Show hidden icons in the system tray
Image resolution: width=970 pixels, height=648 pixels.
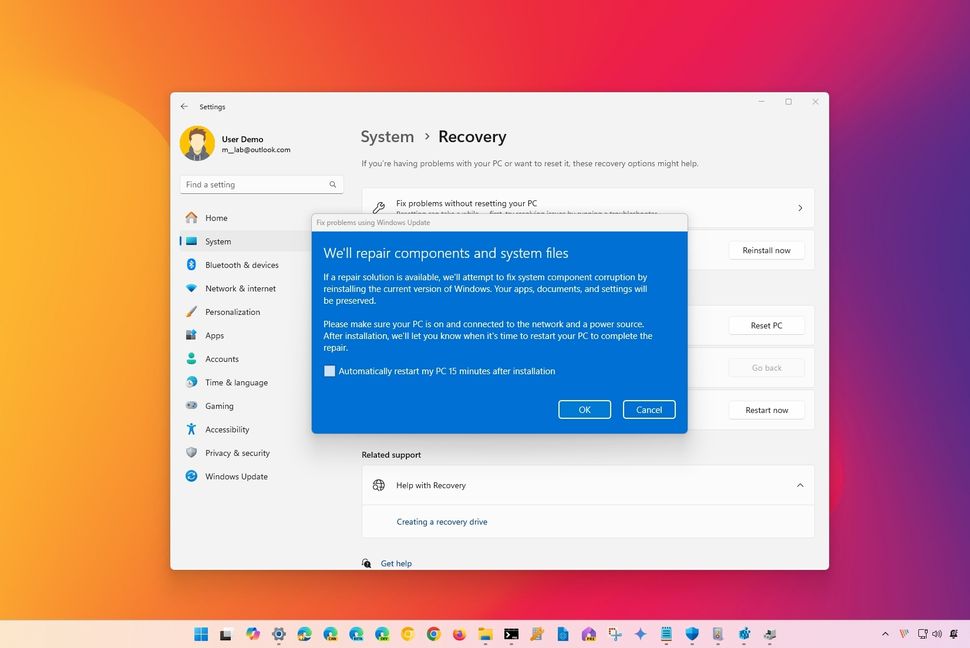click(884, 634)
